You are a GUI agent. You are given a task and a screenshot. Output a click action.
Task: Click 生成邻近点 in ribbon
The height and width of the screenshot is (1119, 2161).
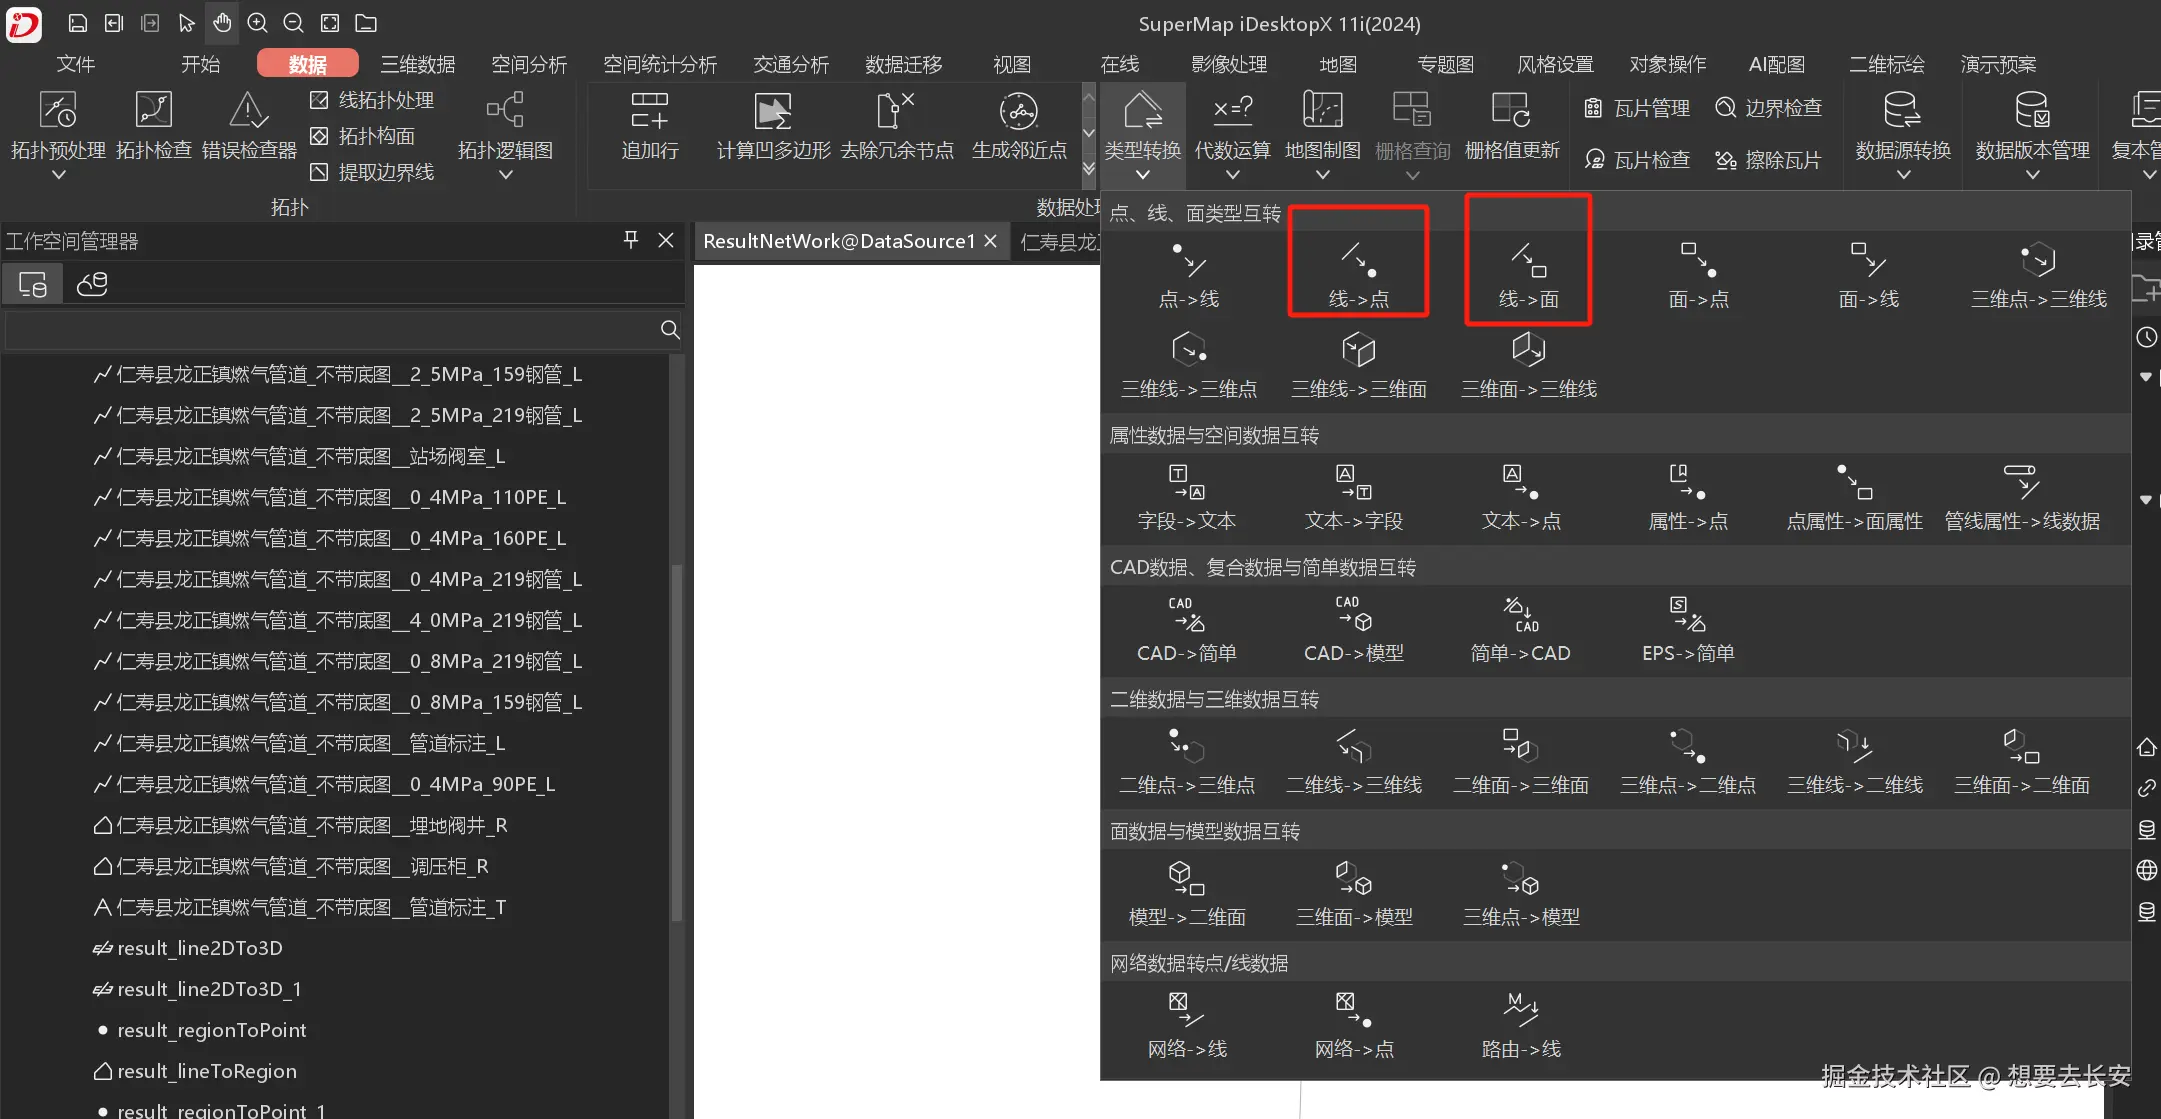pos(1019,125)
